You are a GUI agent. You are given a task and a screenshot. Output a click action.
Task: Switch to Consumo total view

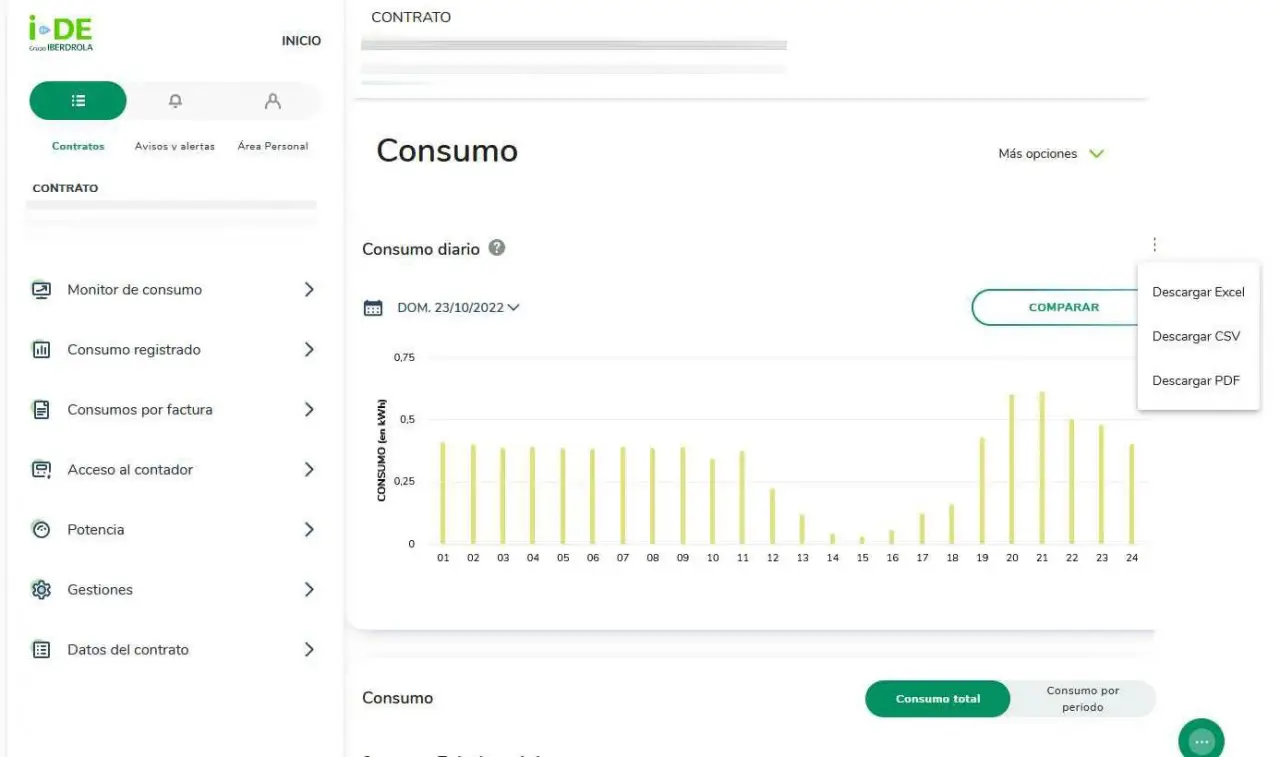tap(937, 699)
